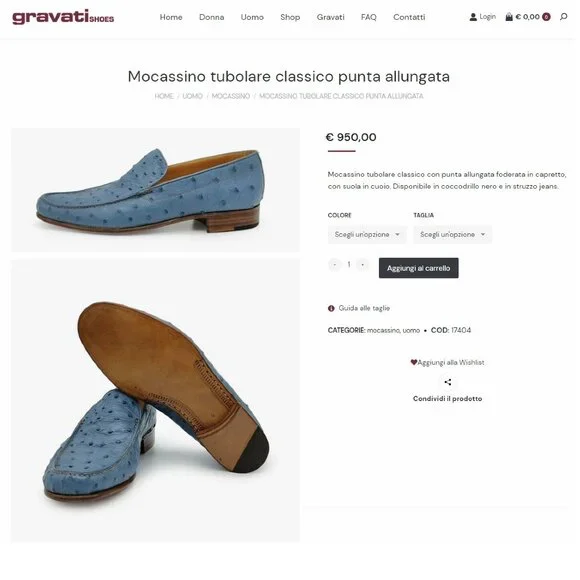Decrease quantity with minus button

pyautogui.click(x=334, y=264)
